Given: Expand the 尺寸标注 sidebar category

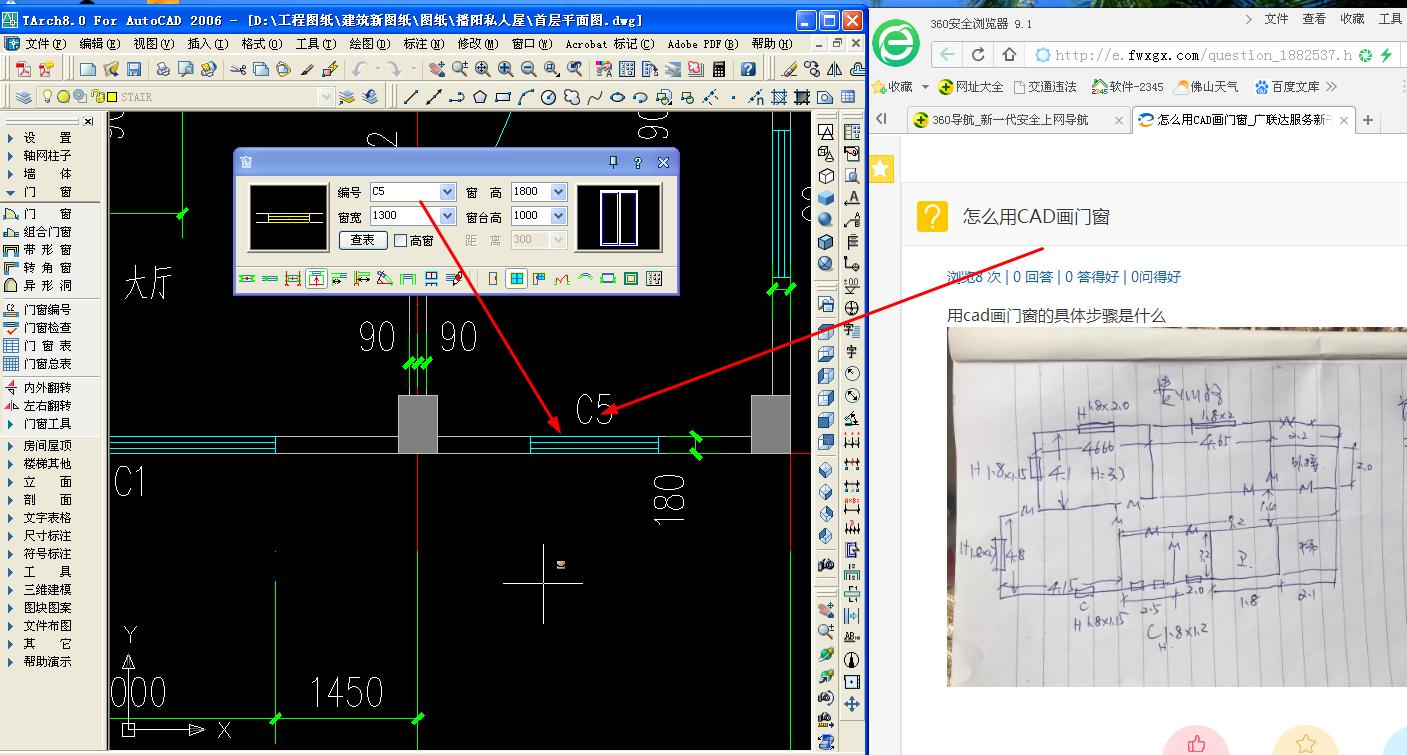Looking at the screenshot, I should [x=47, y=536].
